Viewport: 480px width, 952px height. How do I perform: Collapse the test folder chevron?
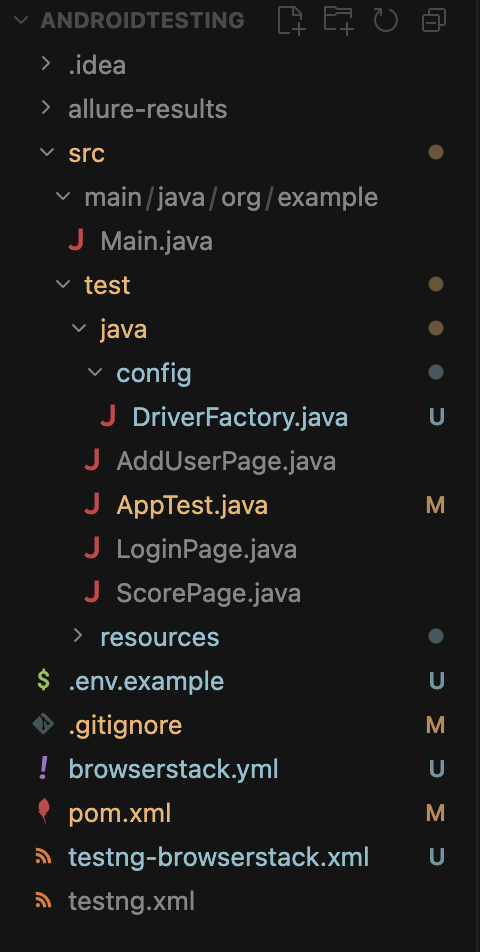click(x=63, y=285)
